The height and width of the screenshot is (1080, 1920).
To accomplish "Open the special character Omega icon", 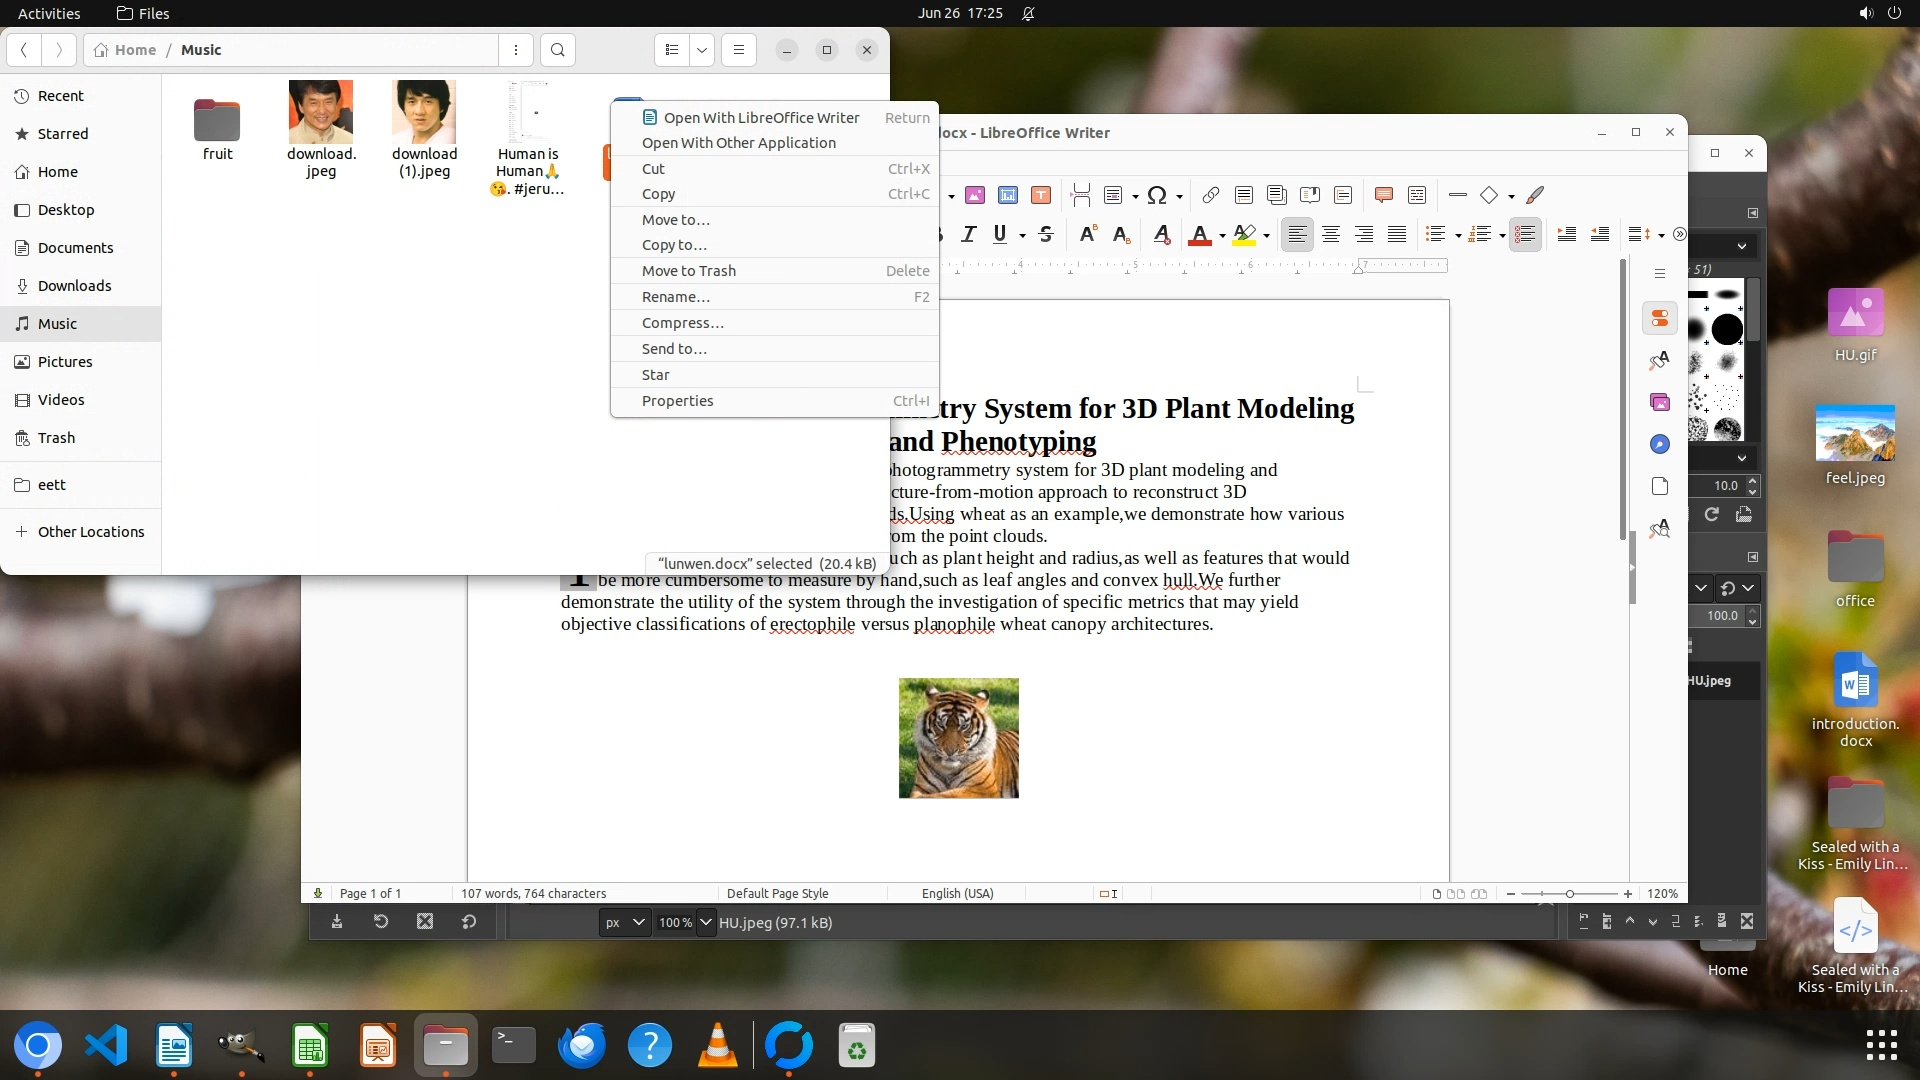I will [1157, 195].
